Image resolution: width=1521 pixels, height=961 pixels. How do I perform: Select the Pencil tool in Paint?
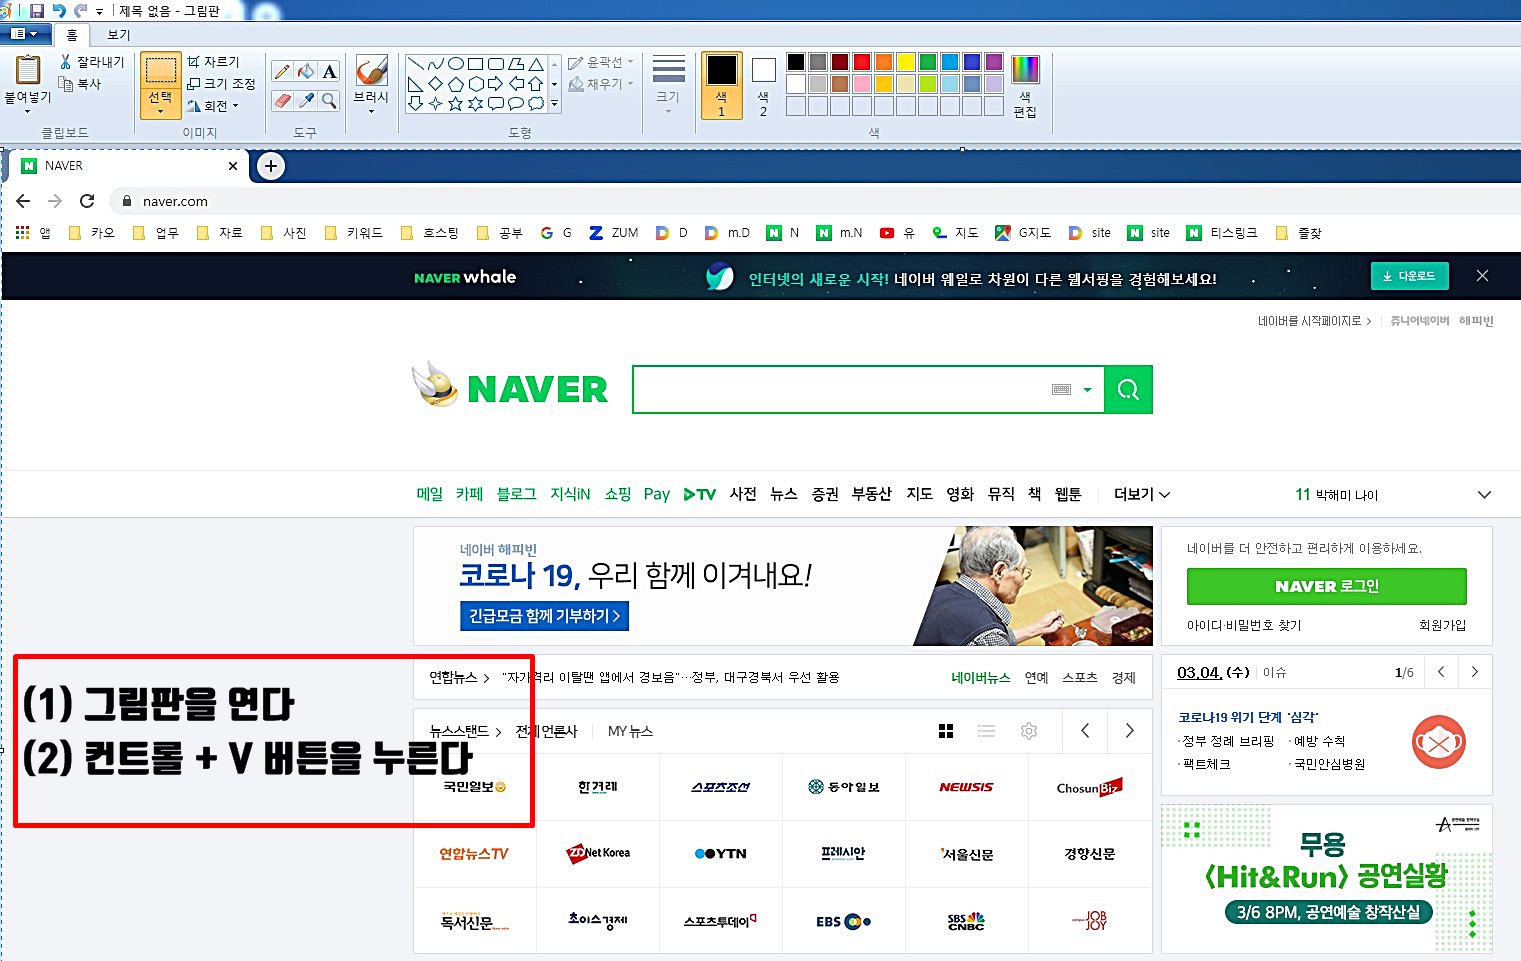(x=282, y=71)
